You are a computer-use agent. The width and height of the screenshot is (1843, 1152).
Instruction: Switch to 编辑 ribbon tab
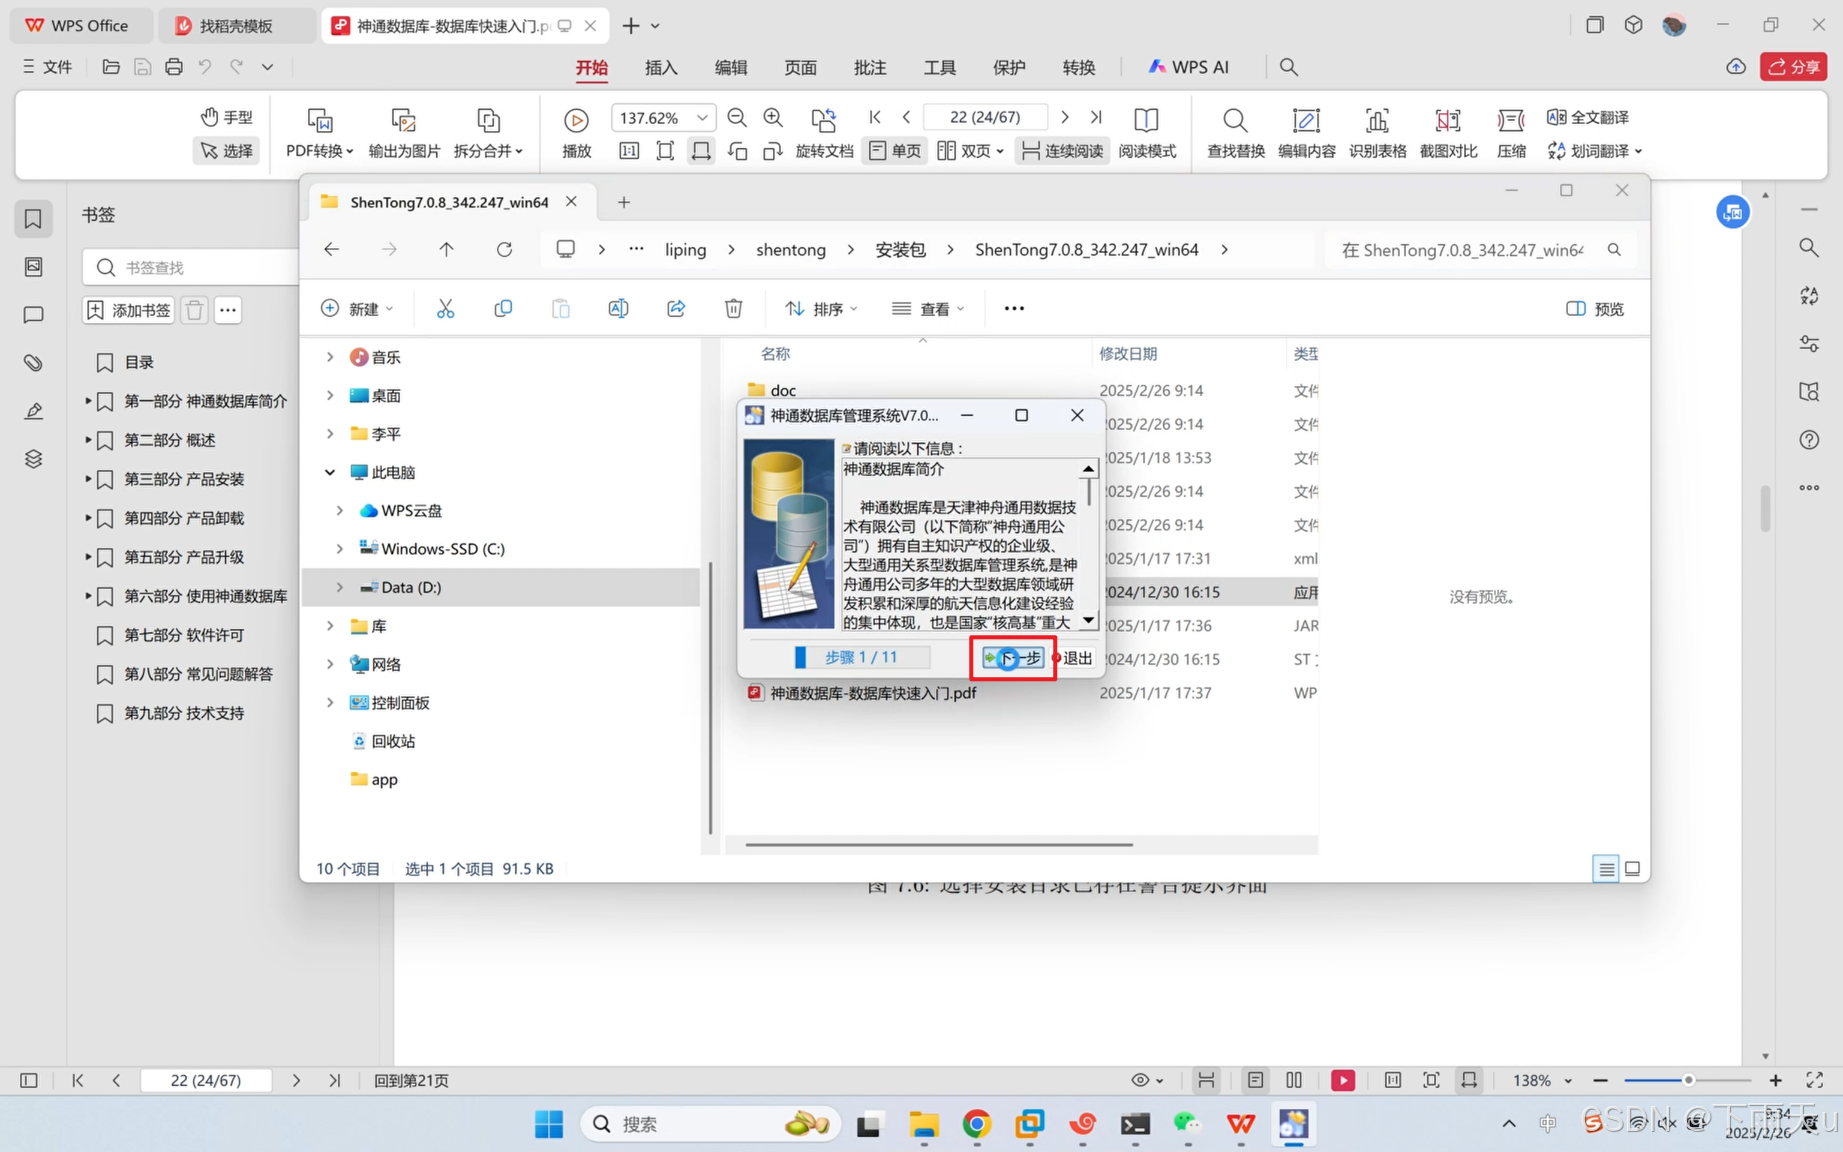pos(731,67)
